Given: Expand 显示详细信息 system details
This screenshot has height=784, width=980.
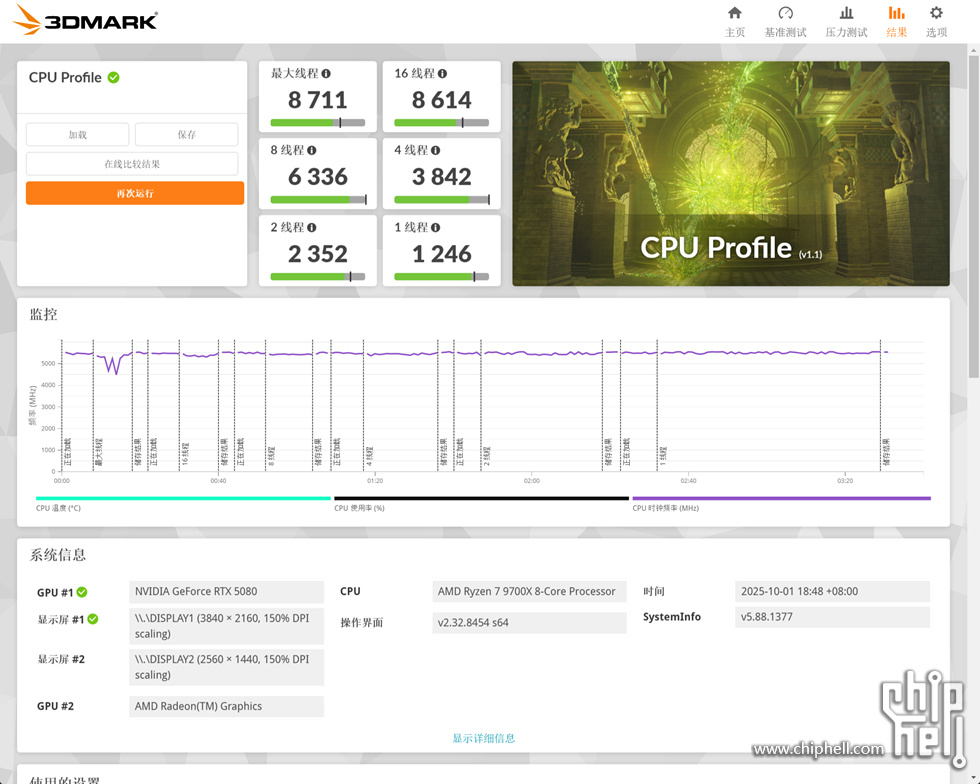Looking at the screenshot, I should point(483,738).
